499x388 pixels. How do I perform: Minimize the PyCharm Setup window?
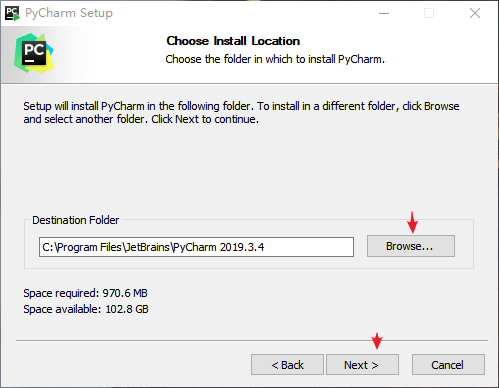click(x=384, y=13)
